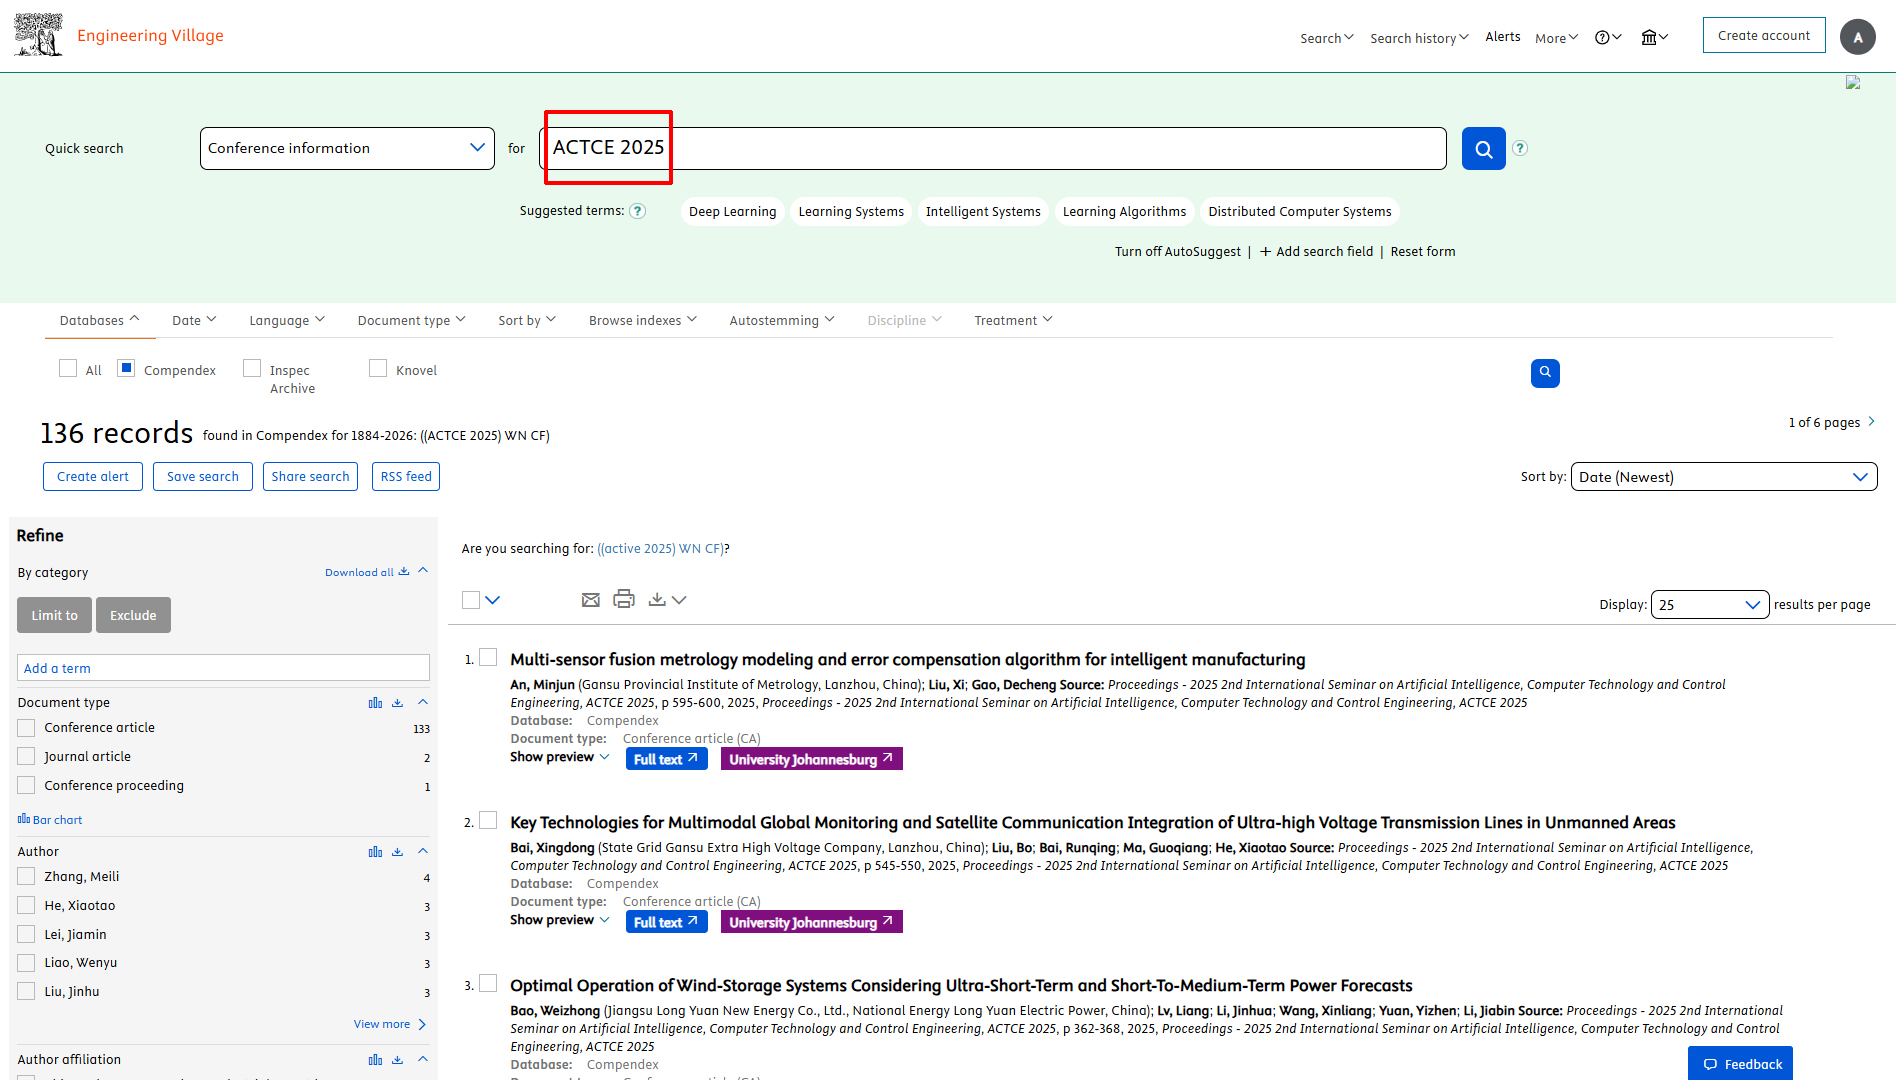This screenshot has width=1896, height=1080.
Task: Click the Engineering Village tree logo
Action: coord(38,35)
